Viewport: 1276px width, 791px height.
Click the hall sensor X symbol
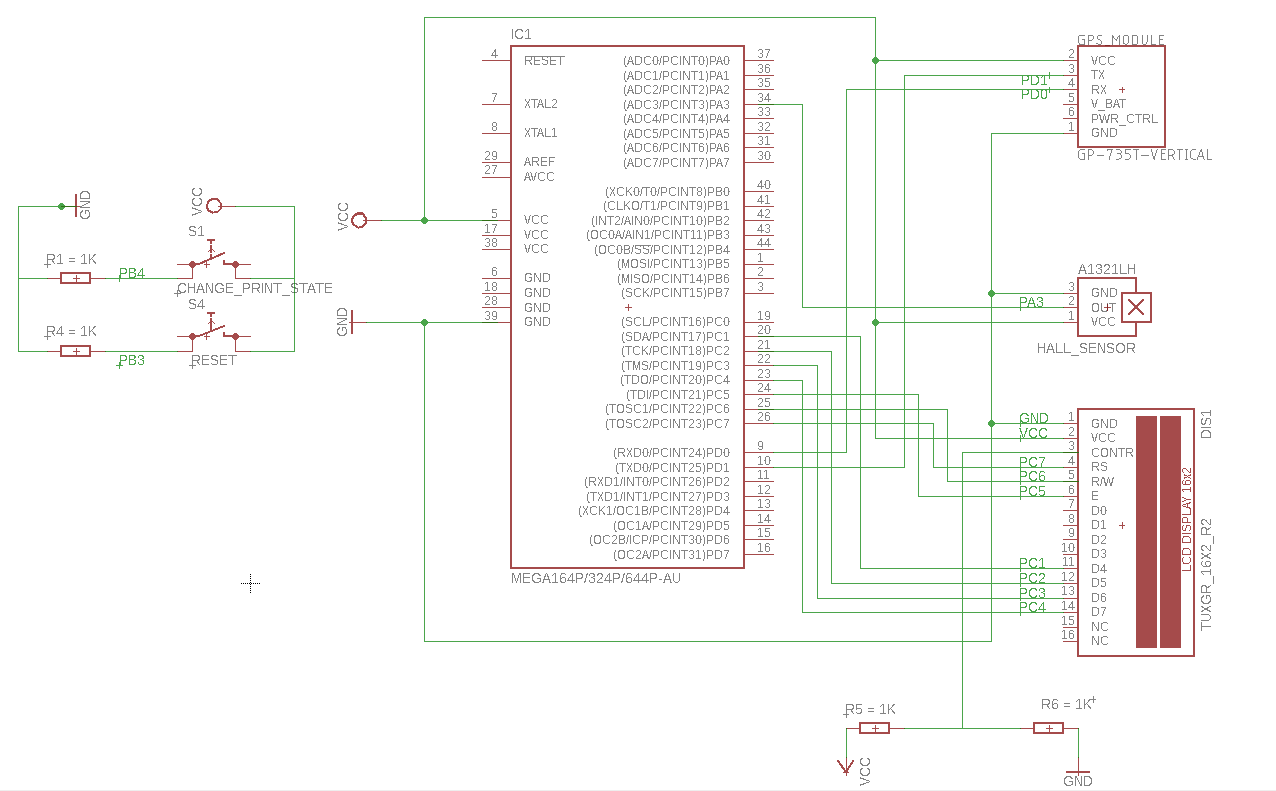1135,307
